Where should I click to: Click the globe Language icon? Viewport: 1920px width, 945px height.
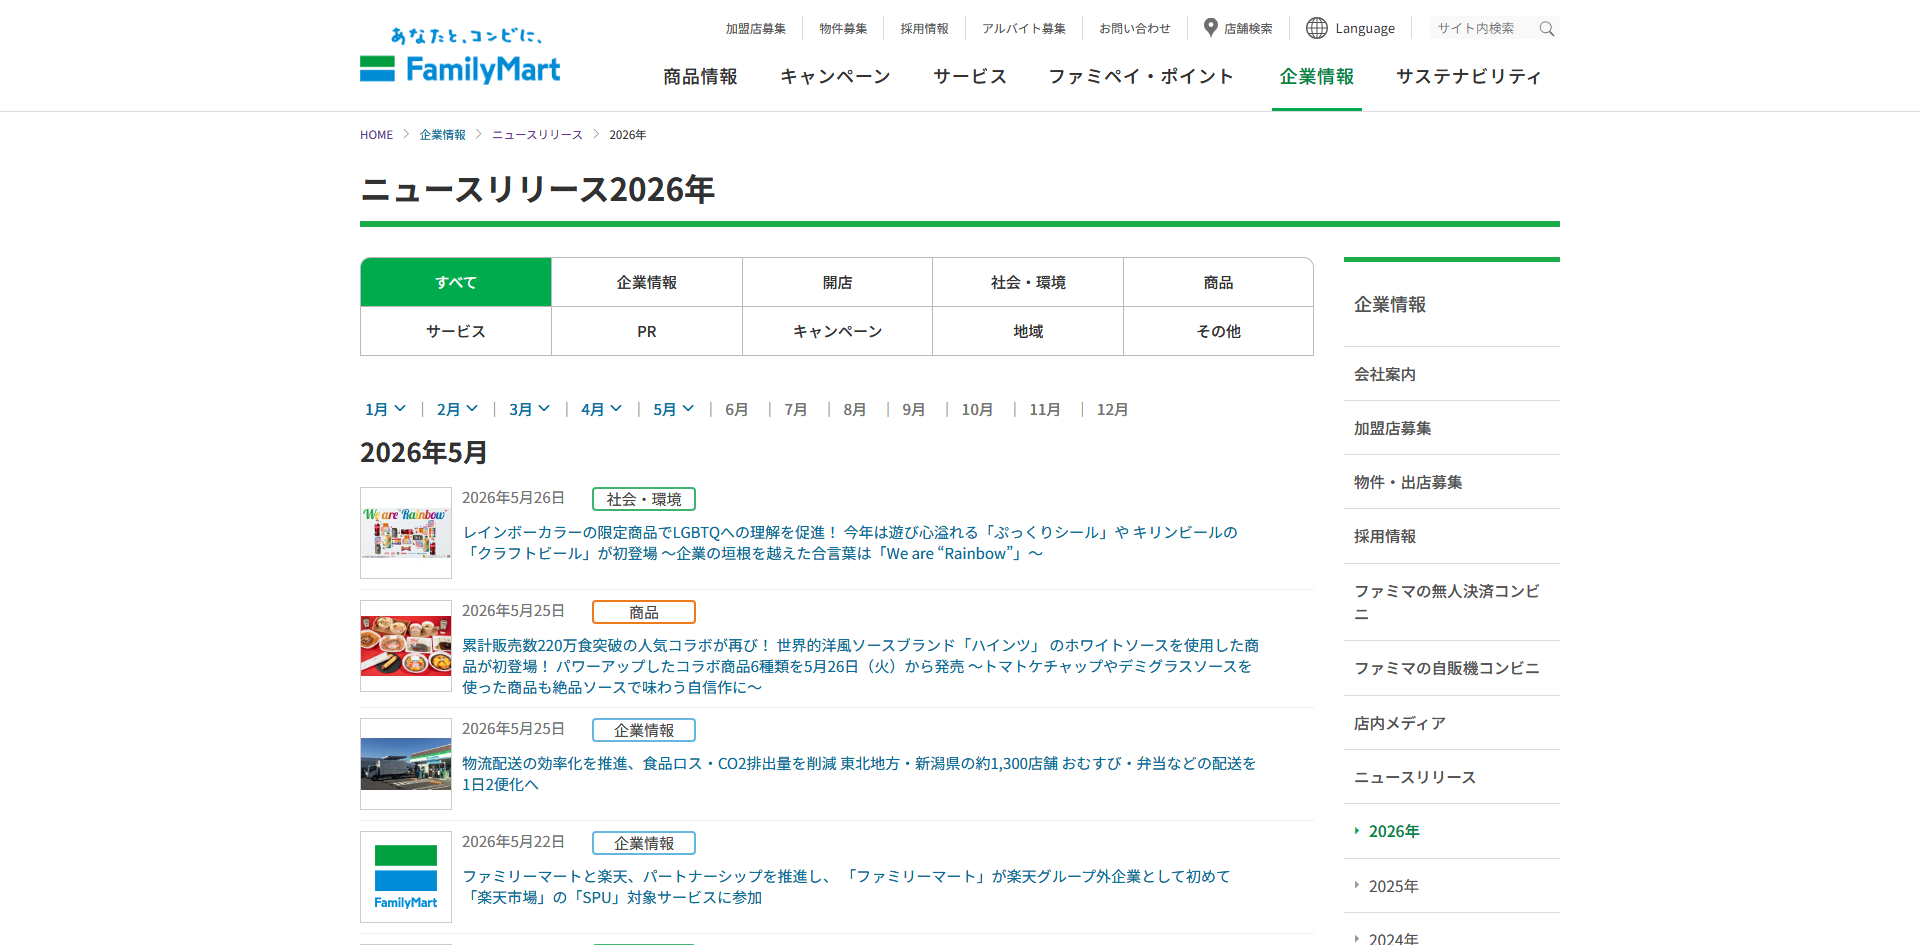(x=1317, y=28)
